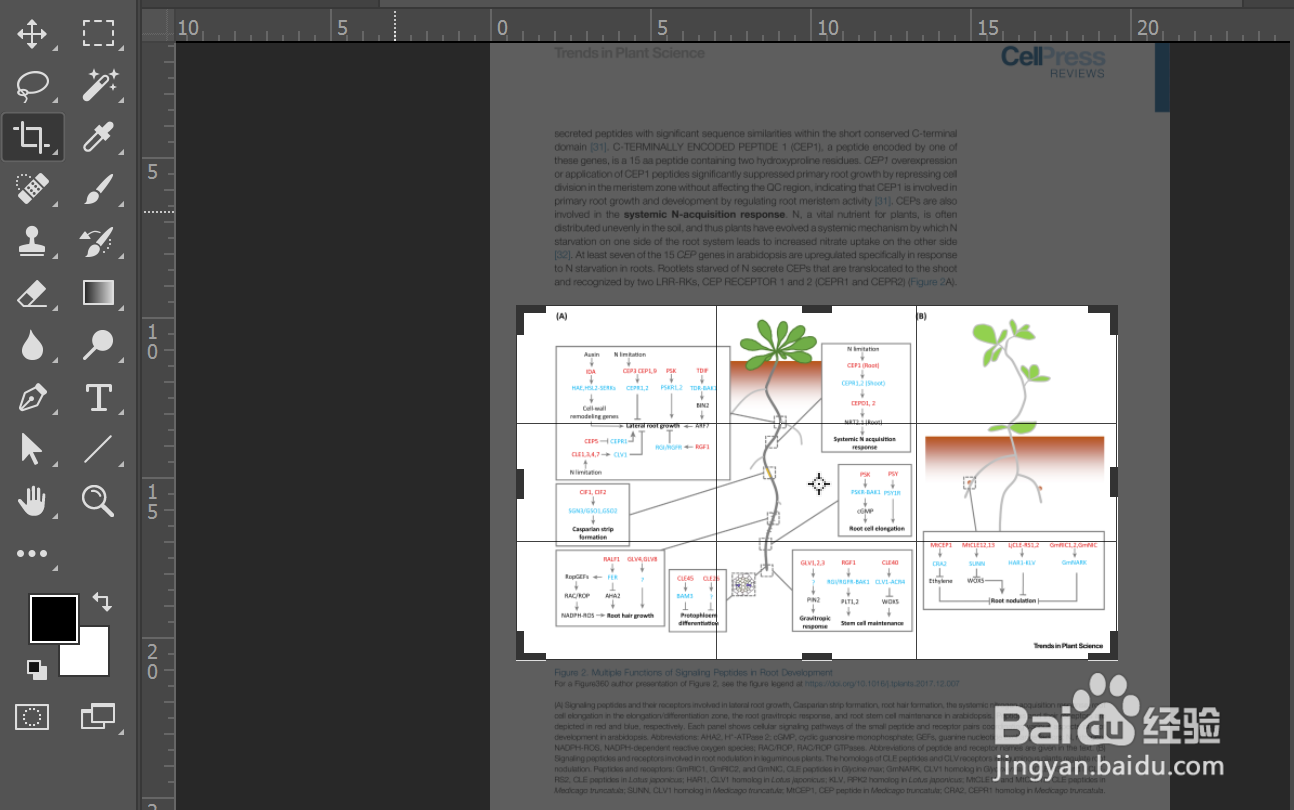Toggle Quick Mask mode
The image size is (1294, 810).
[x=32, y=716]
